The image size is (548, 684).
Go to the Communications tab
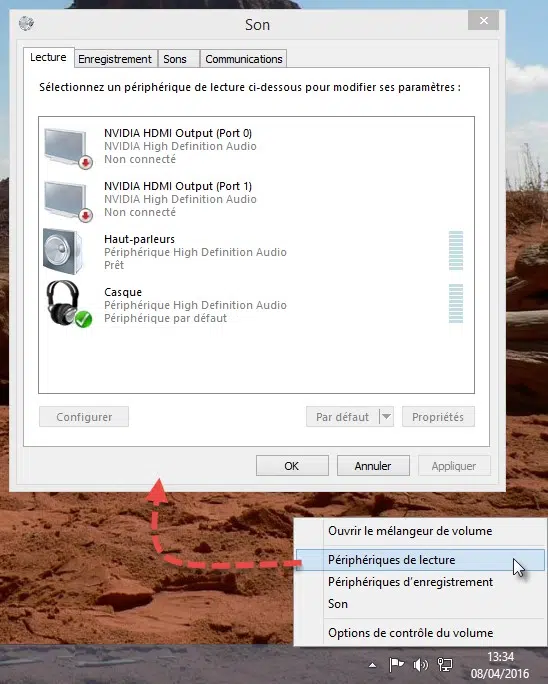(x=243, y=59)
